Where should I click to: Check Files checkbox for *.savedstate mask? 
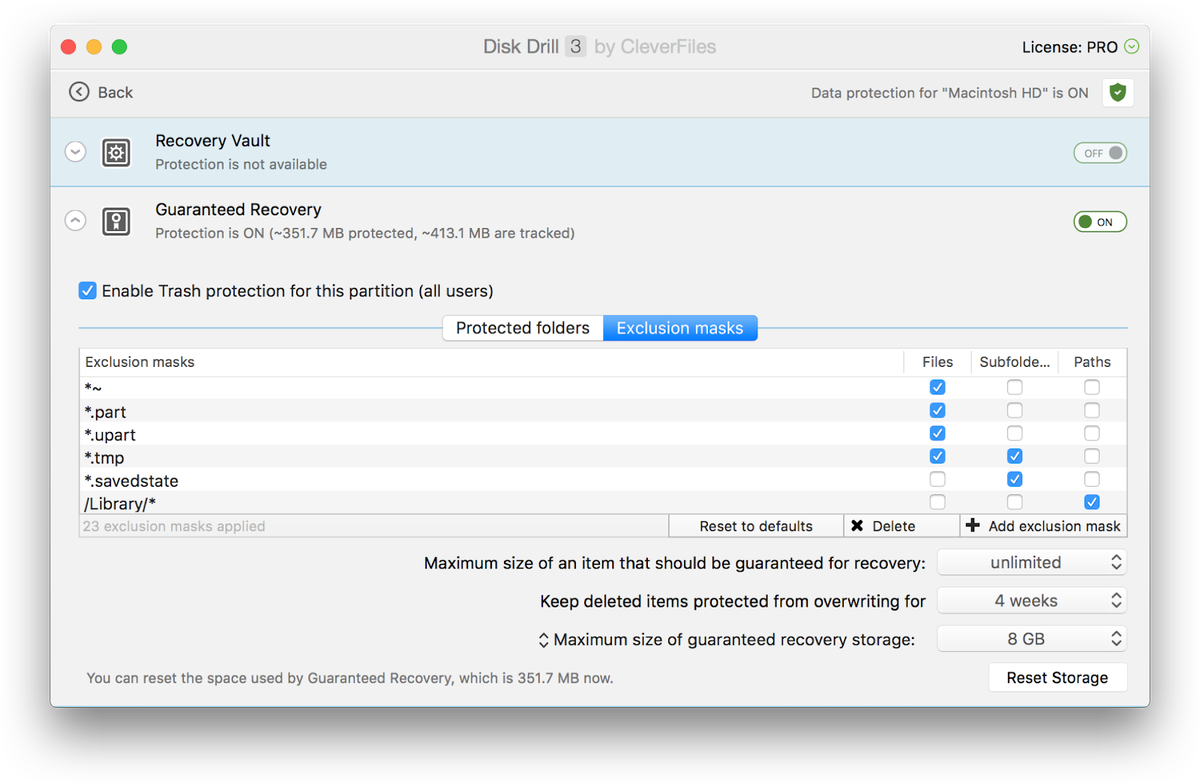(937, 479)
